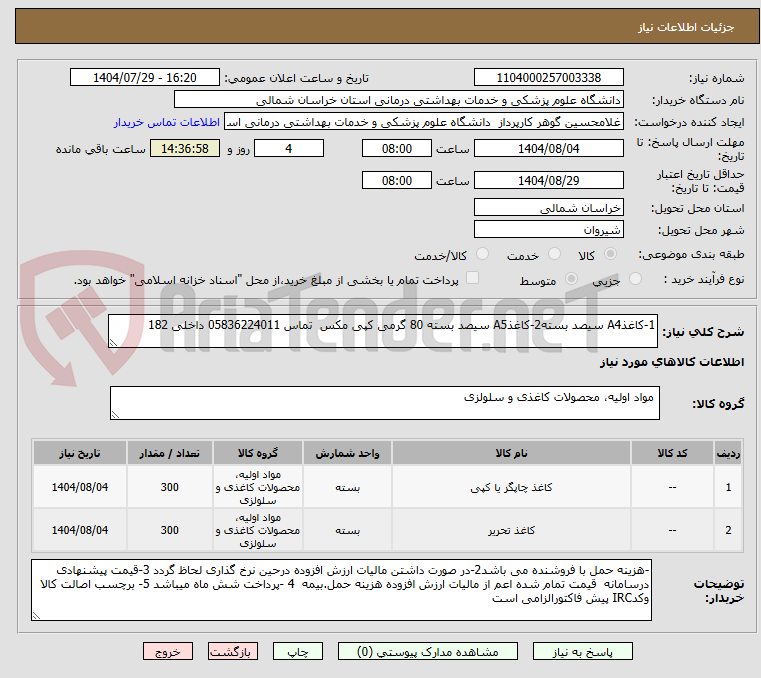Click the توضیحات خریدار notes textbox
This screenshot has height=678, width=761.
(x=341, y=590)
